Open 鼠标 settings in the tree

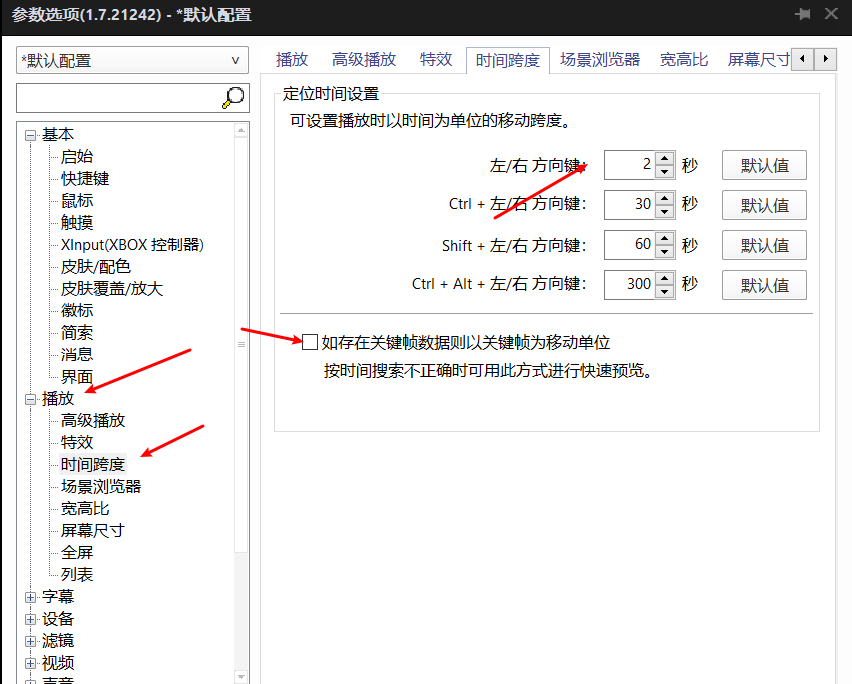(x=77, y=200)
